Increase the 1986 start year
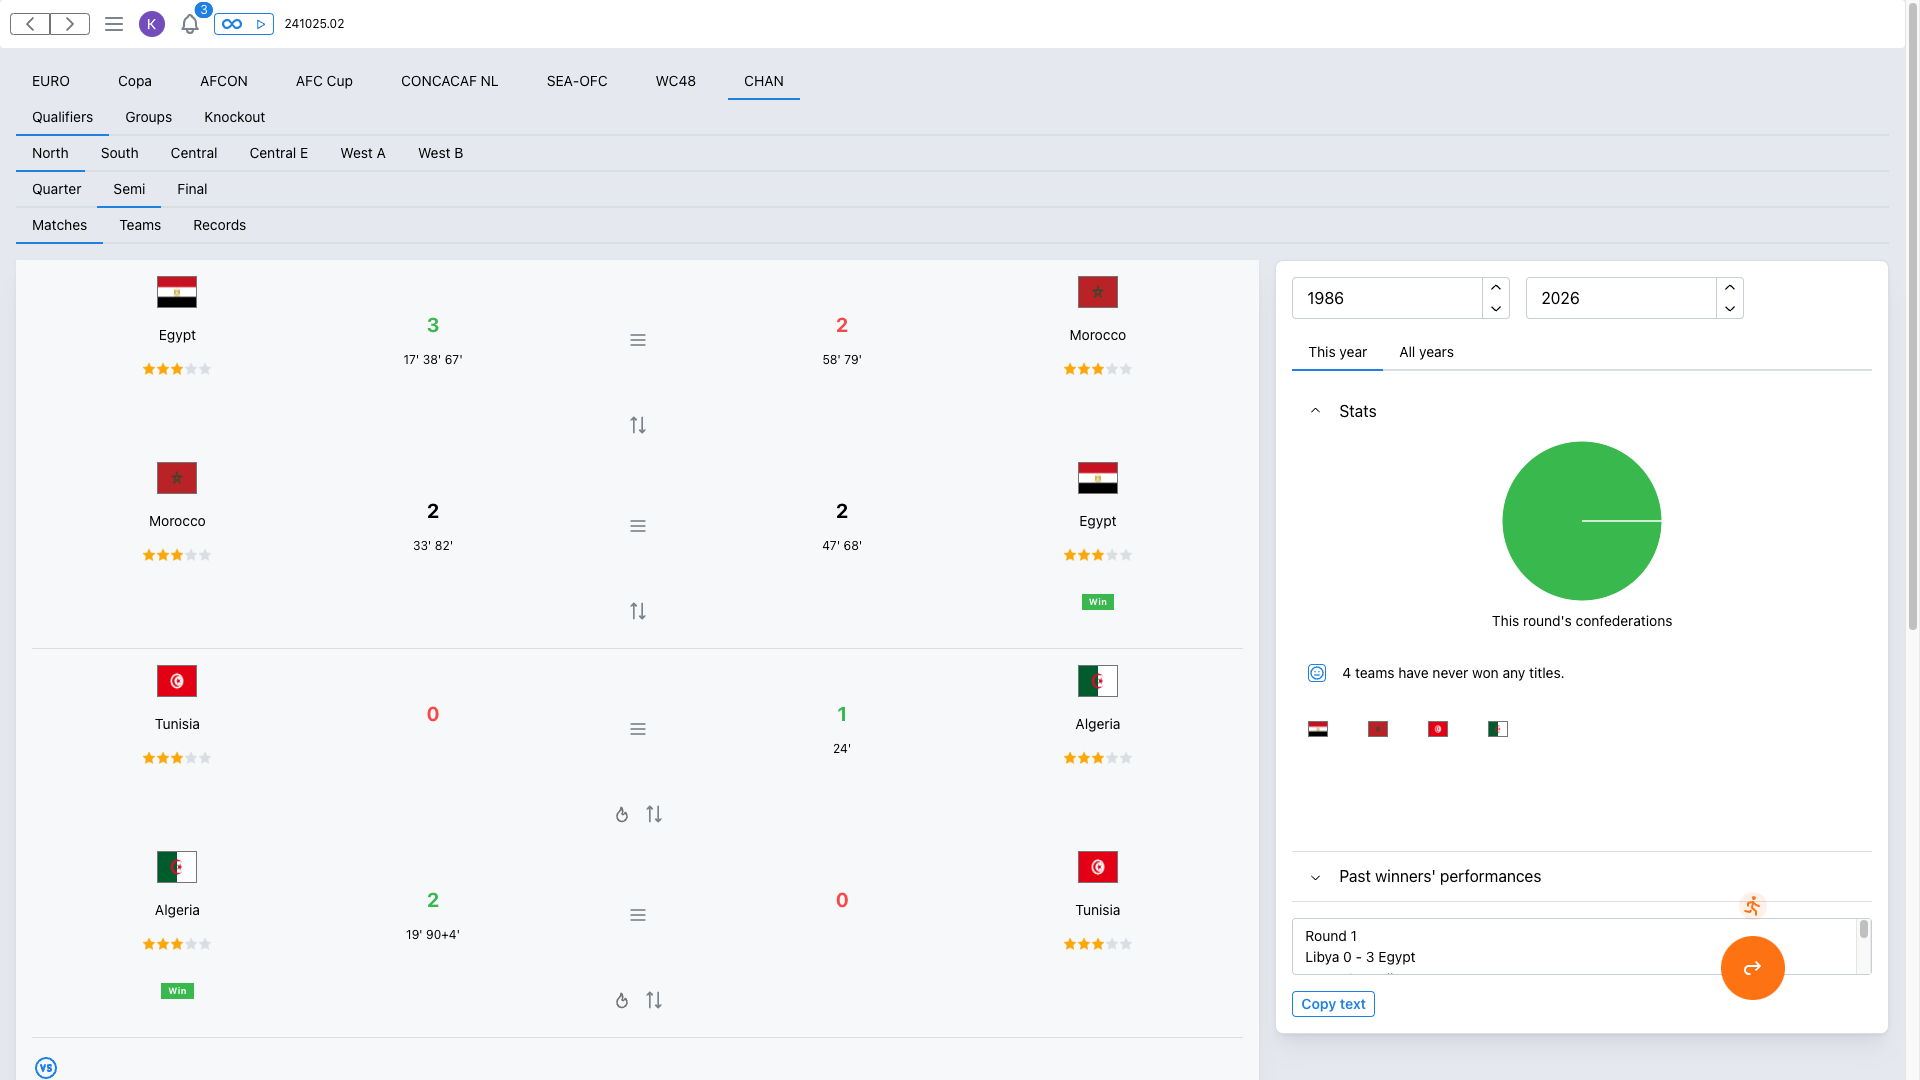The height and width of the screenshot is (1080, 1920). click(1496, 288)
